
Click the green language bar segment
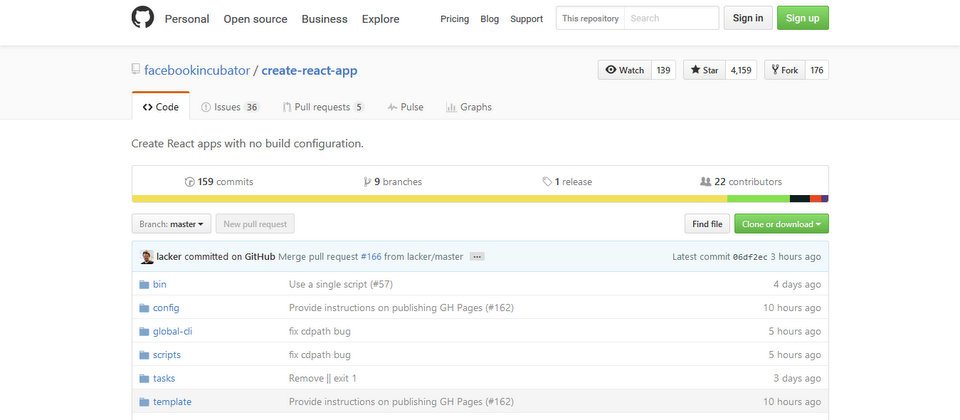(758, 199)
